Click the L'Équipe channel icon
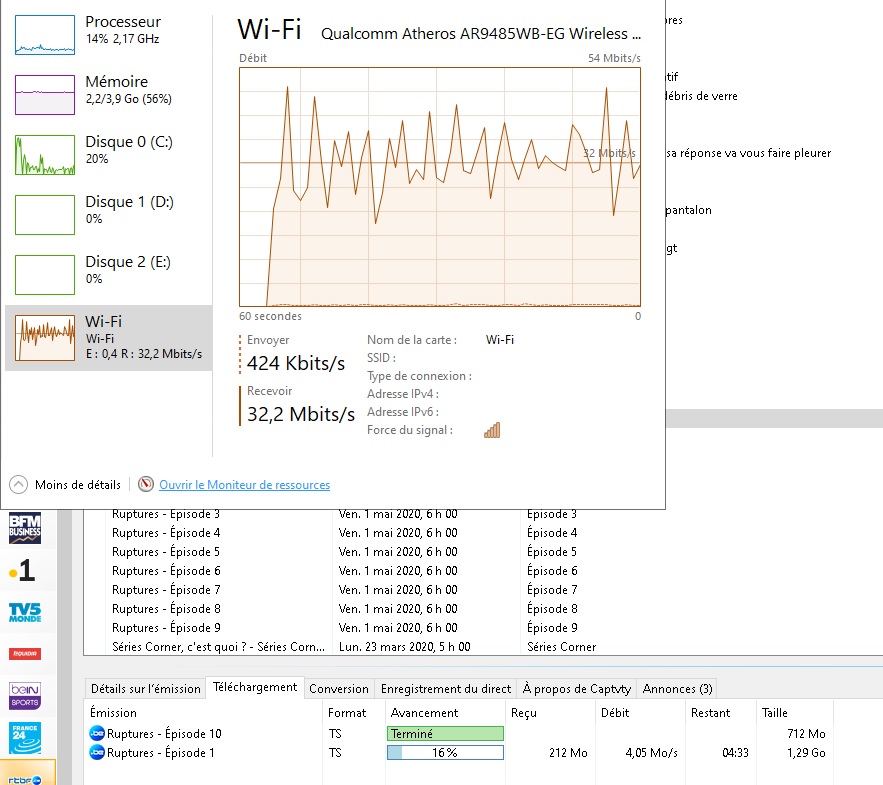Screen dimensions: 883x785 coord(25,654)
